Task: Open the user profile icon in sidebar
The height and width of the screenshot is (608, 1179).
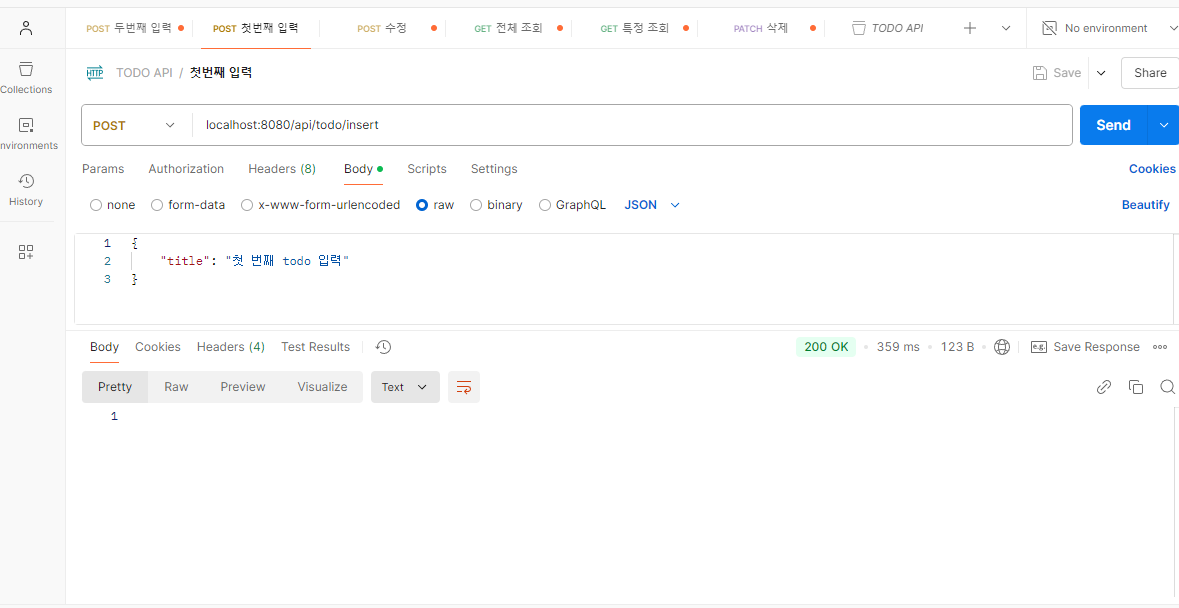Action: [x=26, y=29]
